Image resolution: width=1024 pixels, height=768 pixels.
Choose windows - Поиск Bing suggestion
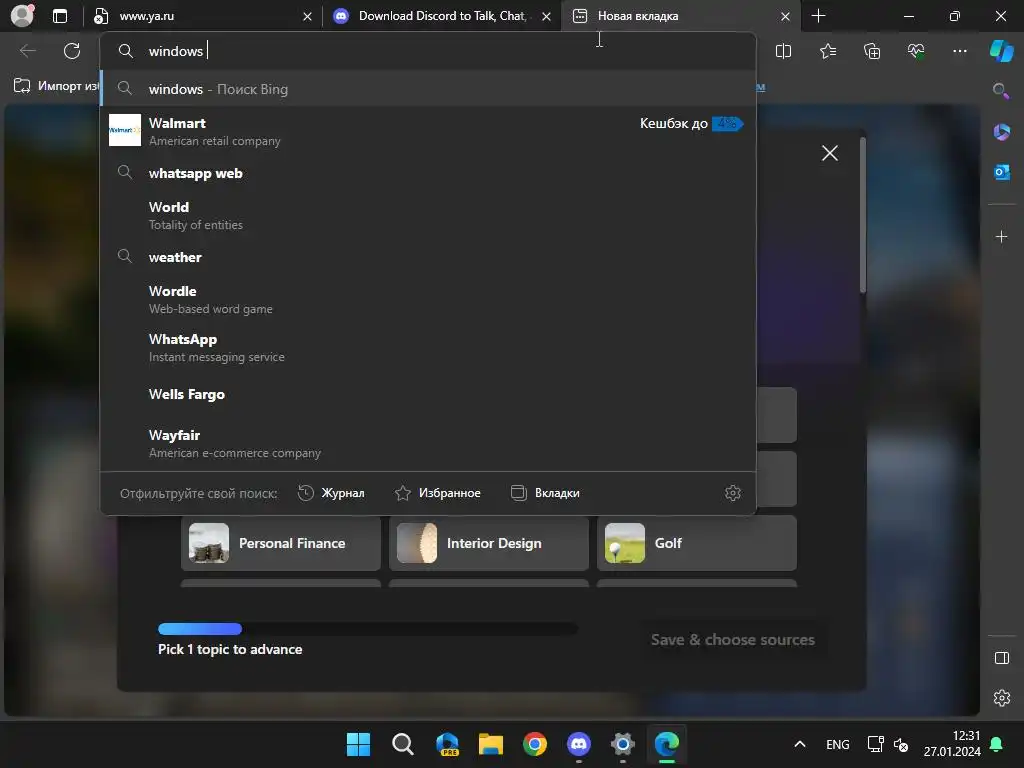click(x=428, y=89)
